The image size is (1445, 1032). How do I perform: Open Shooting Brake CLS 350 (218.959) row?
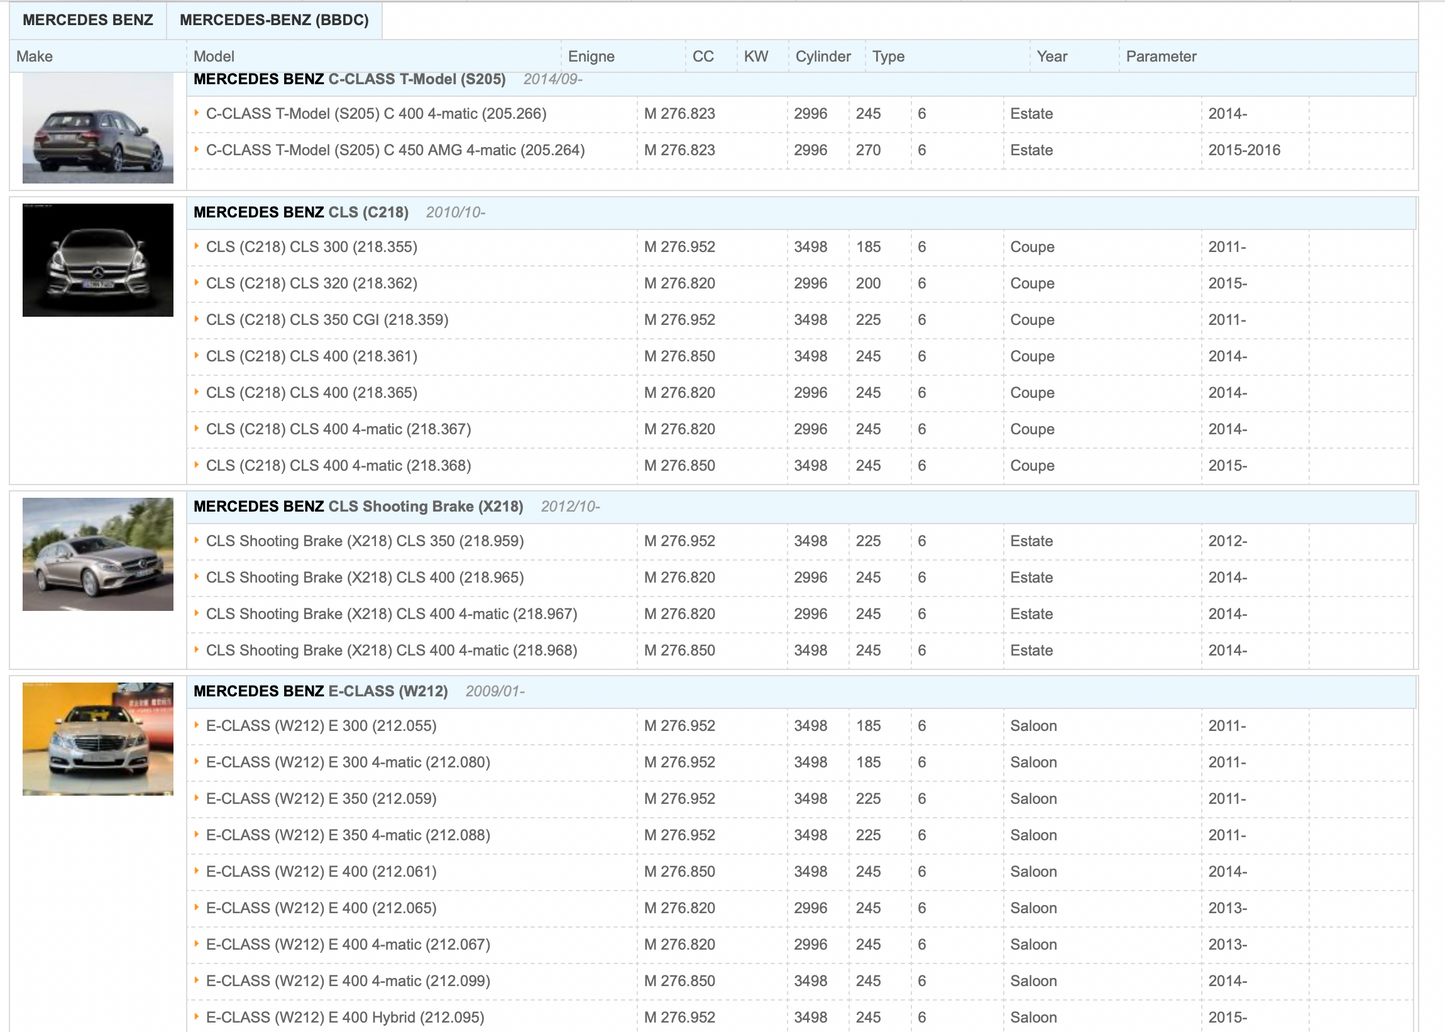coord(365,541)
